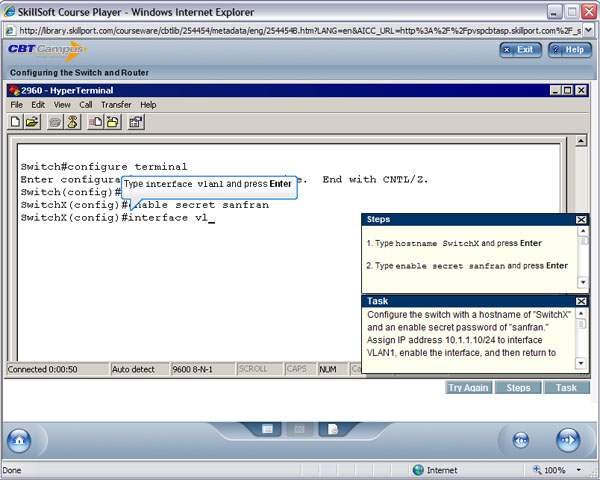Click the Send file toolbar icon
Image resolution: width=600 pixels, height=480 pixels.
pos(96,122)
